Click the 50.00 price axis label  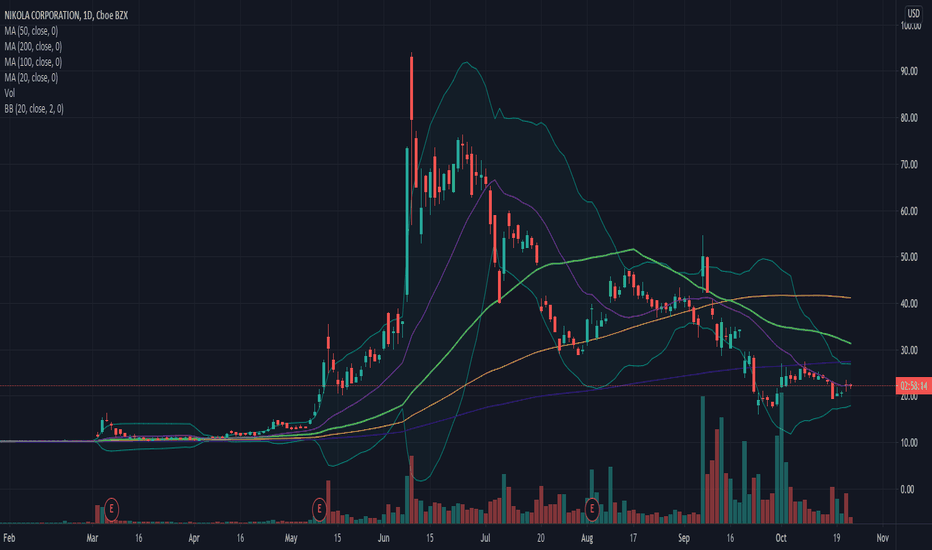click(909, 257)
